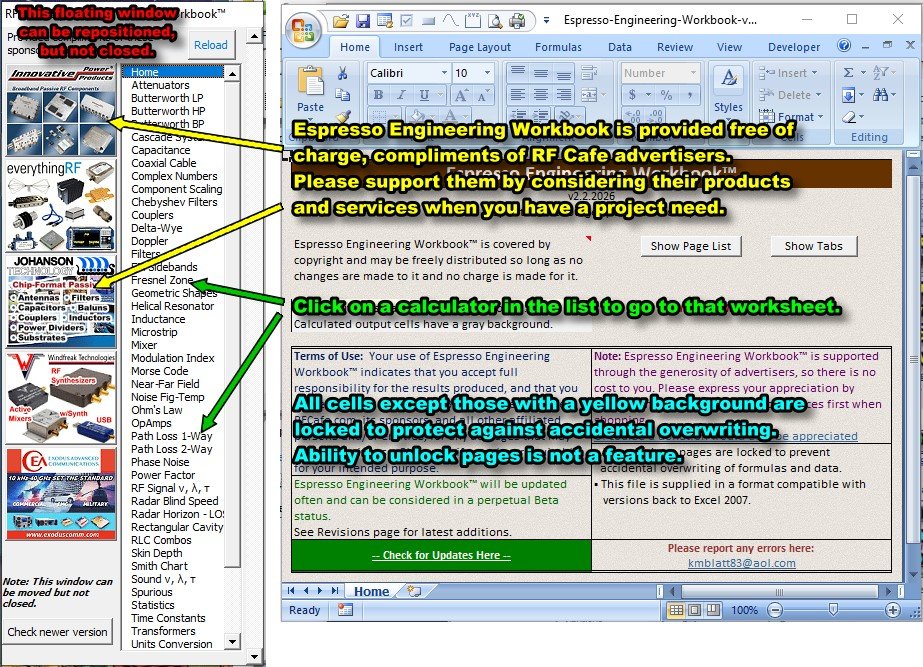Click the Check for Updates Here link
Image resolution: width=923 pixels, height=667 pixels.
[441, 555]
